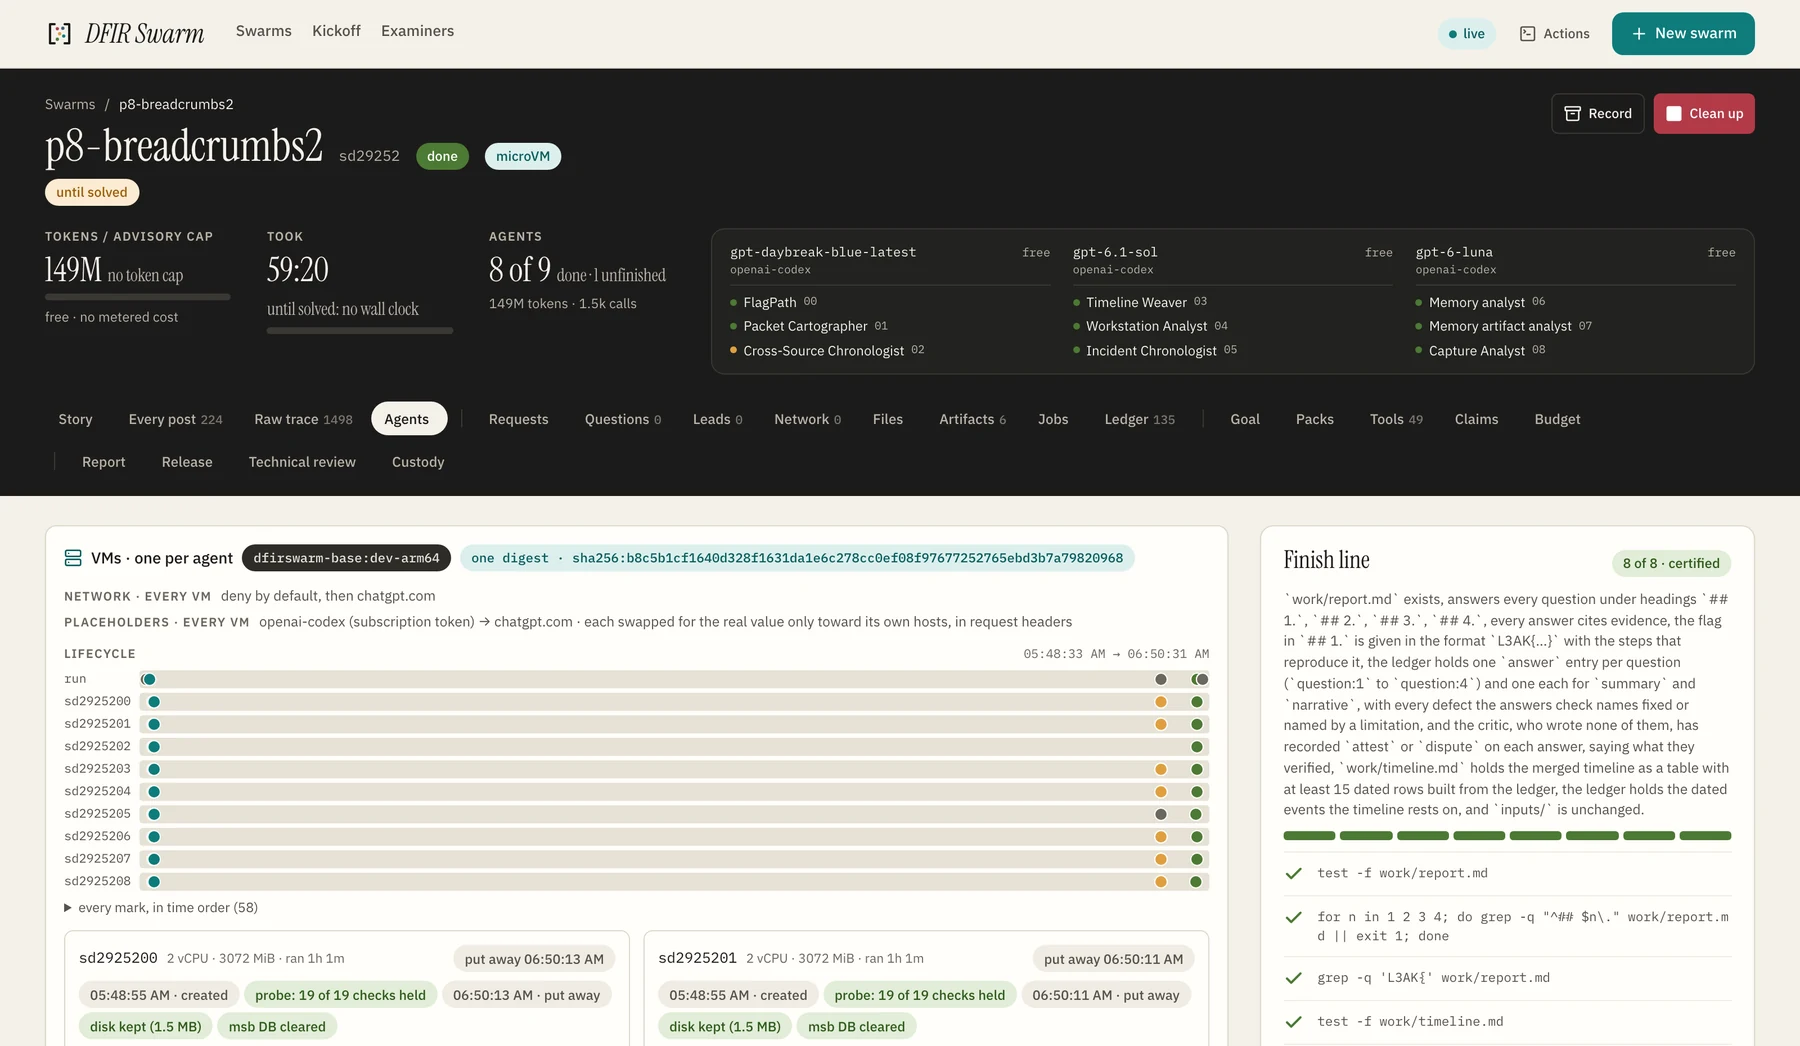This screenshot has width=1800, height=1046.
Task: Click the Took time progress bar
Action: (x=360, y=330)
